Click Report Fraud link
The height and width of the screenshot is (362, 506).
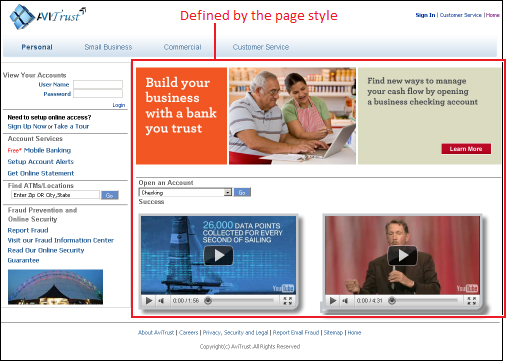tap(28, 230)
